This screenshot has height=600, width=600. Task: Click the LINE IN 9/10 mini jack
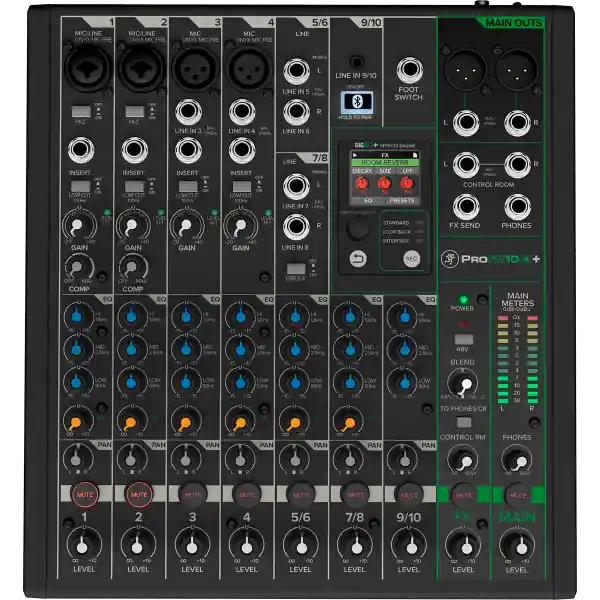coord(357,62)
